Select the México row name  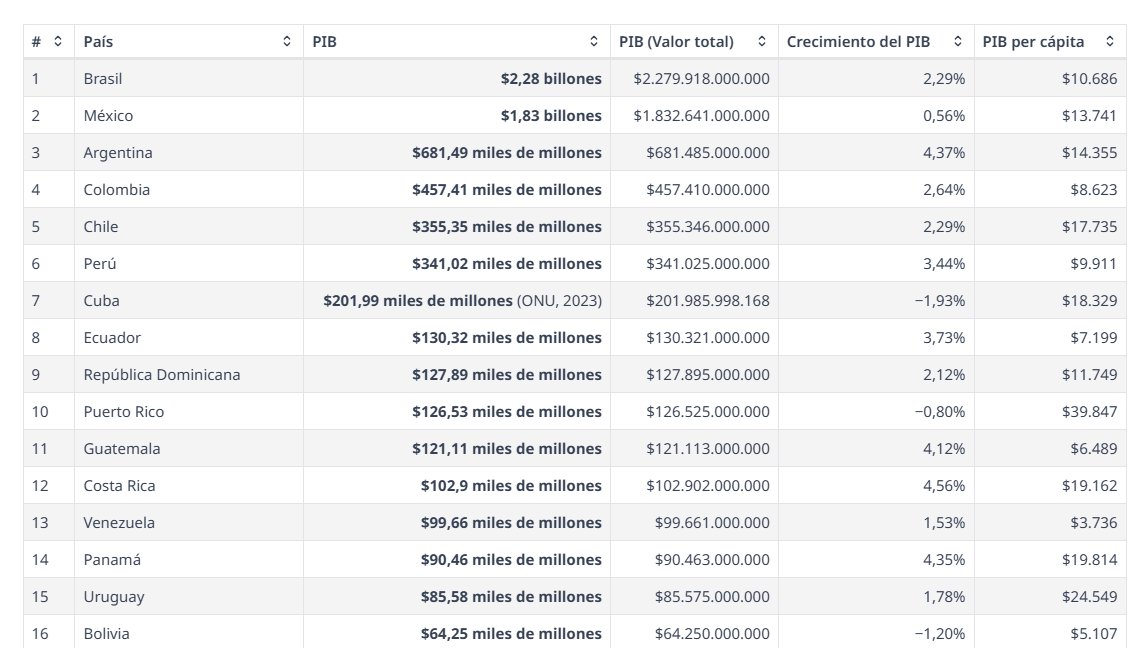pos(108,115)
